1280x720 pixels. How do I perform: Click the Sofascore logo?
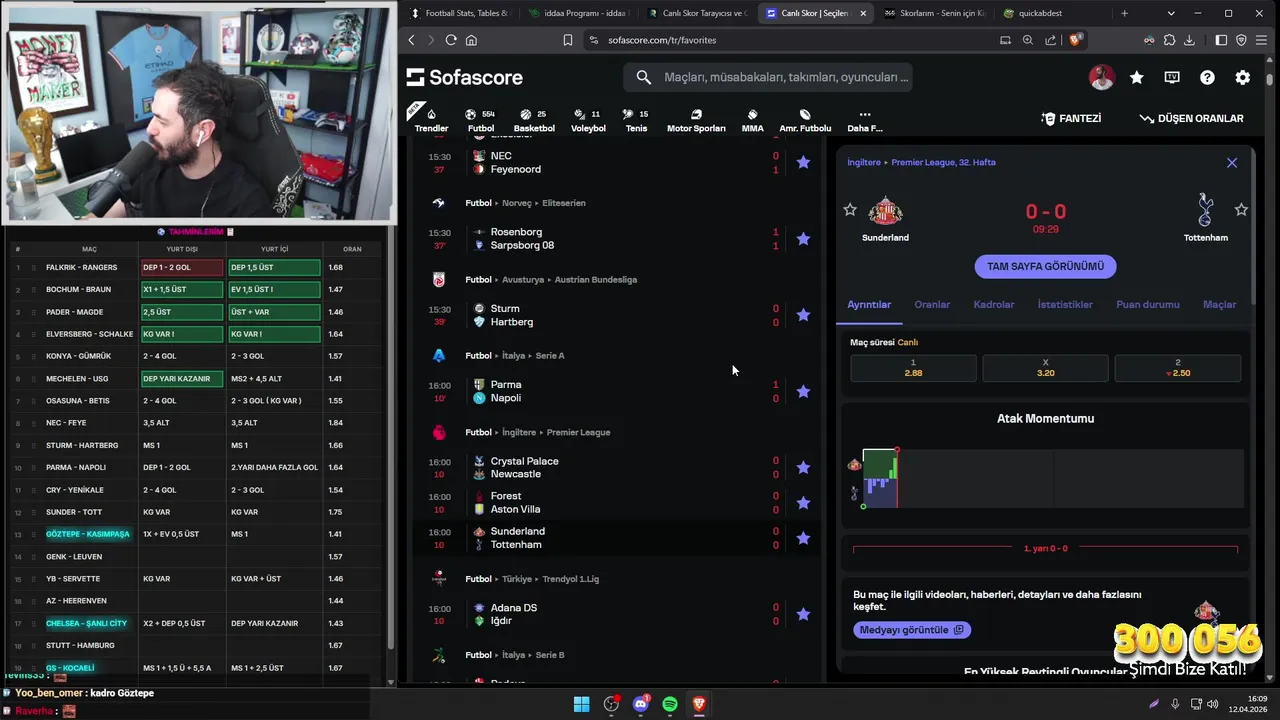[465, 77]
